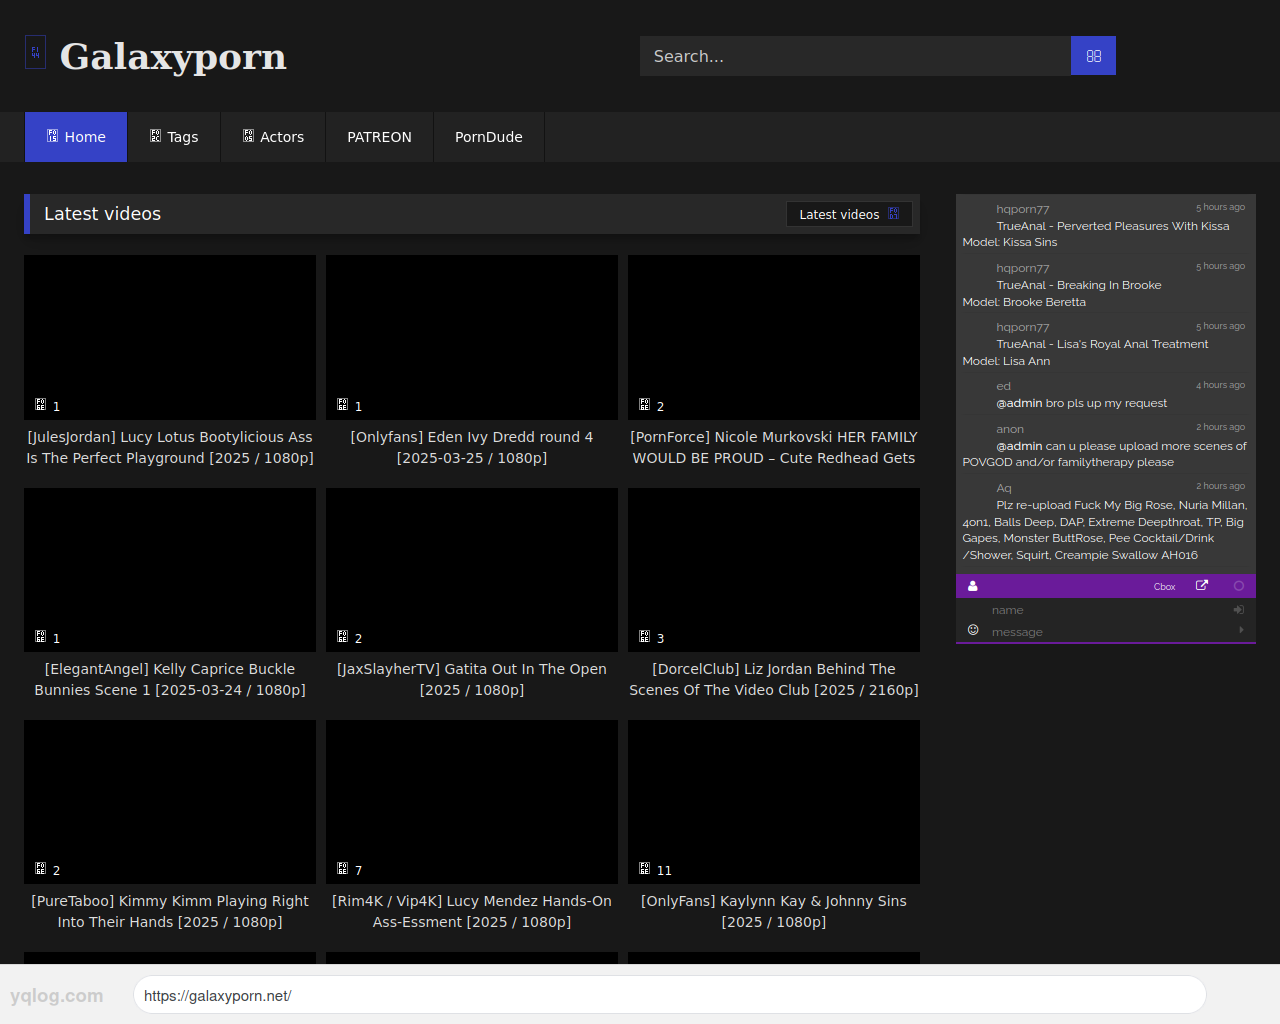Click the Cbox link in chat bar

coord(1164,587)
